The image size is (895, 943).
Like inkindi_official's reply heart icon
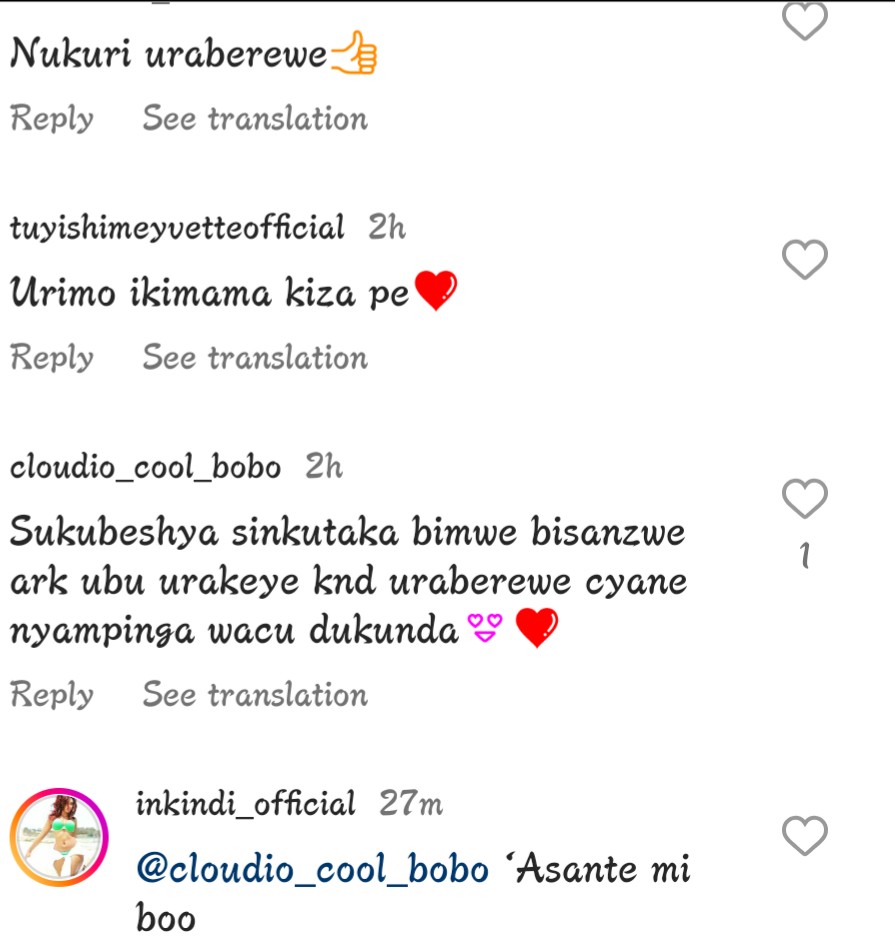805,835
